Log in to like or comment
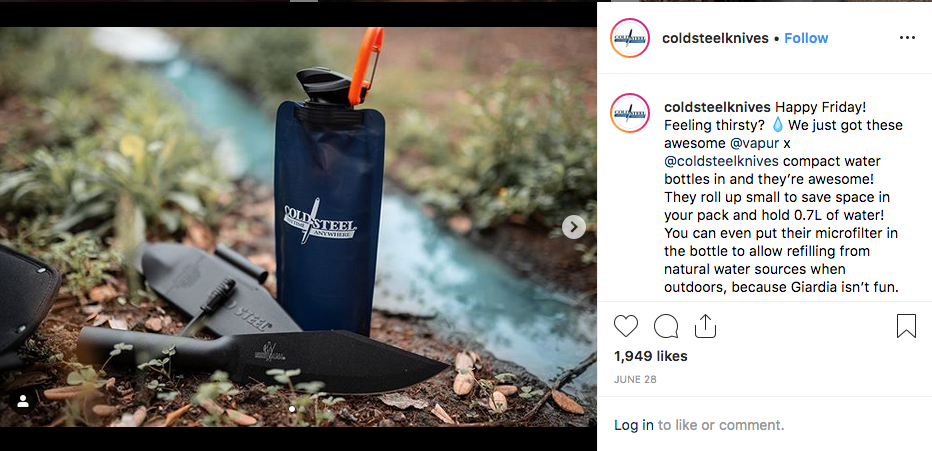 pos(634,425)
